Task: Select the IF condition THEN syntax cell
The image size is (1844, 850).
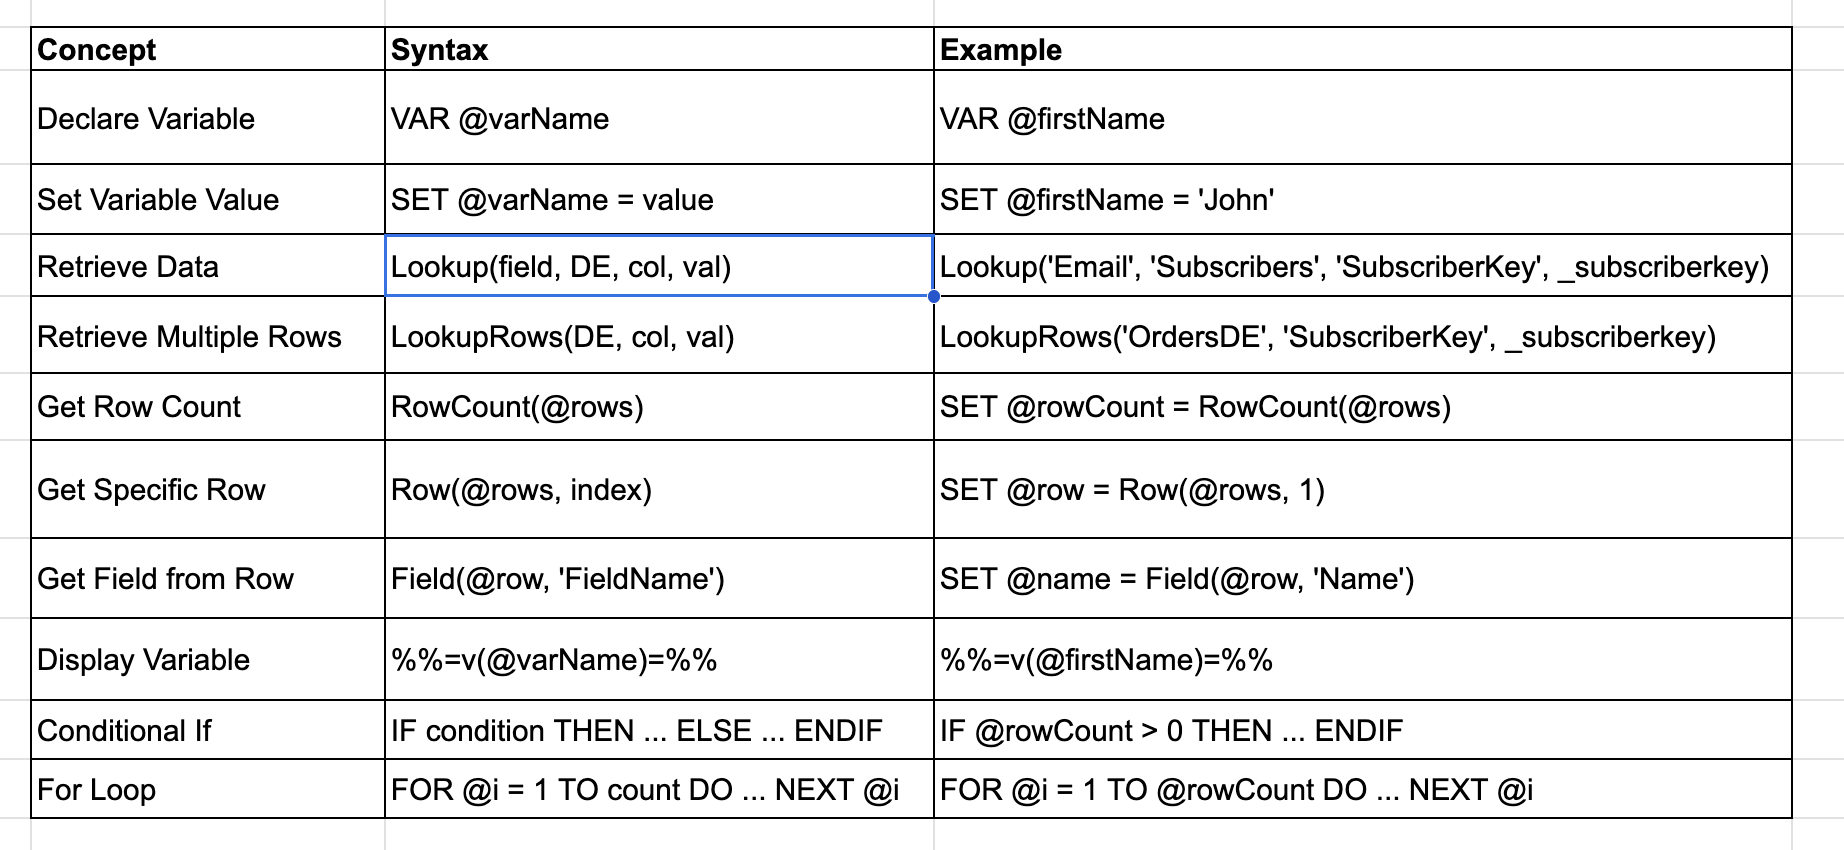Action: tap(659, 730)
